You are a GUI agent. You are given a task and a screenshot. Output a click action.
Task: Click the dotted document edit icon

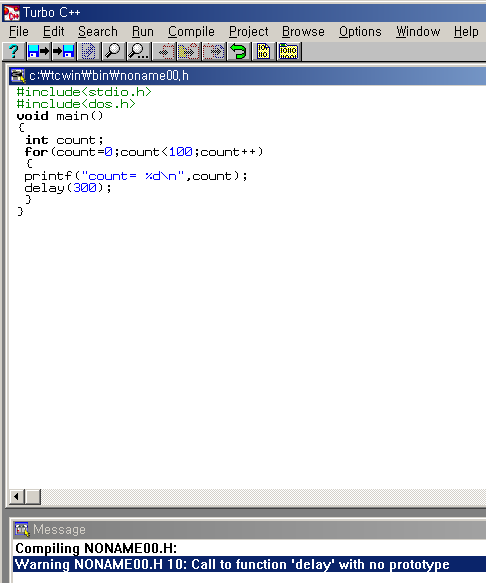88,51
